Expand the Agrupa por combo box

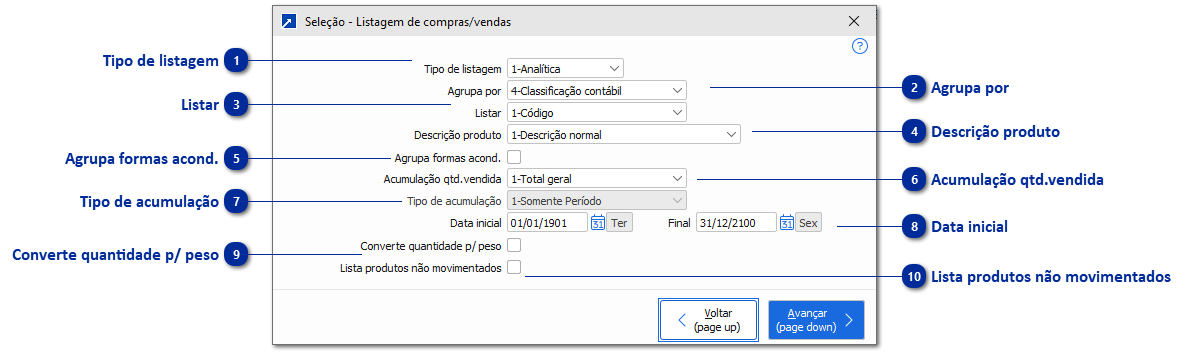coord(597,91)
